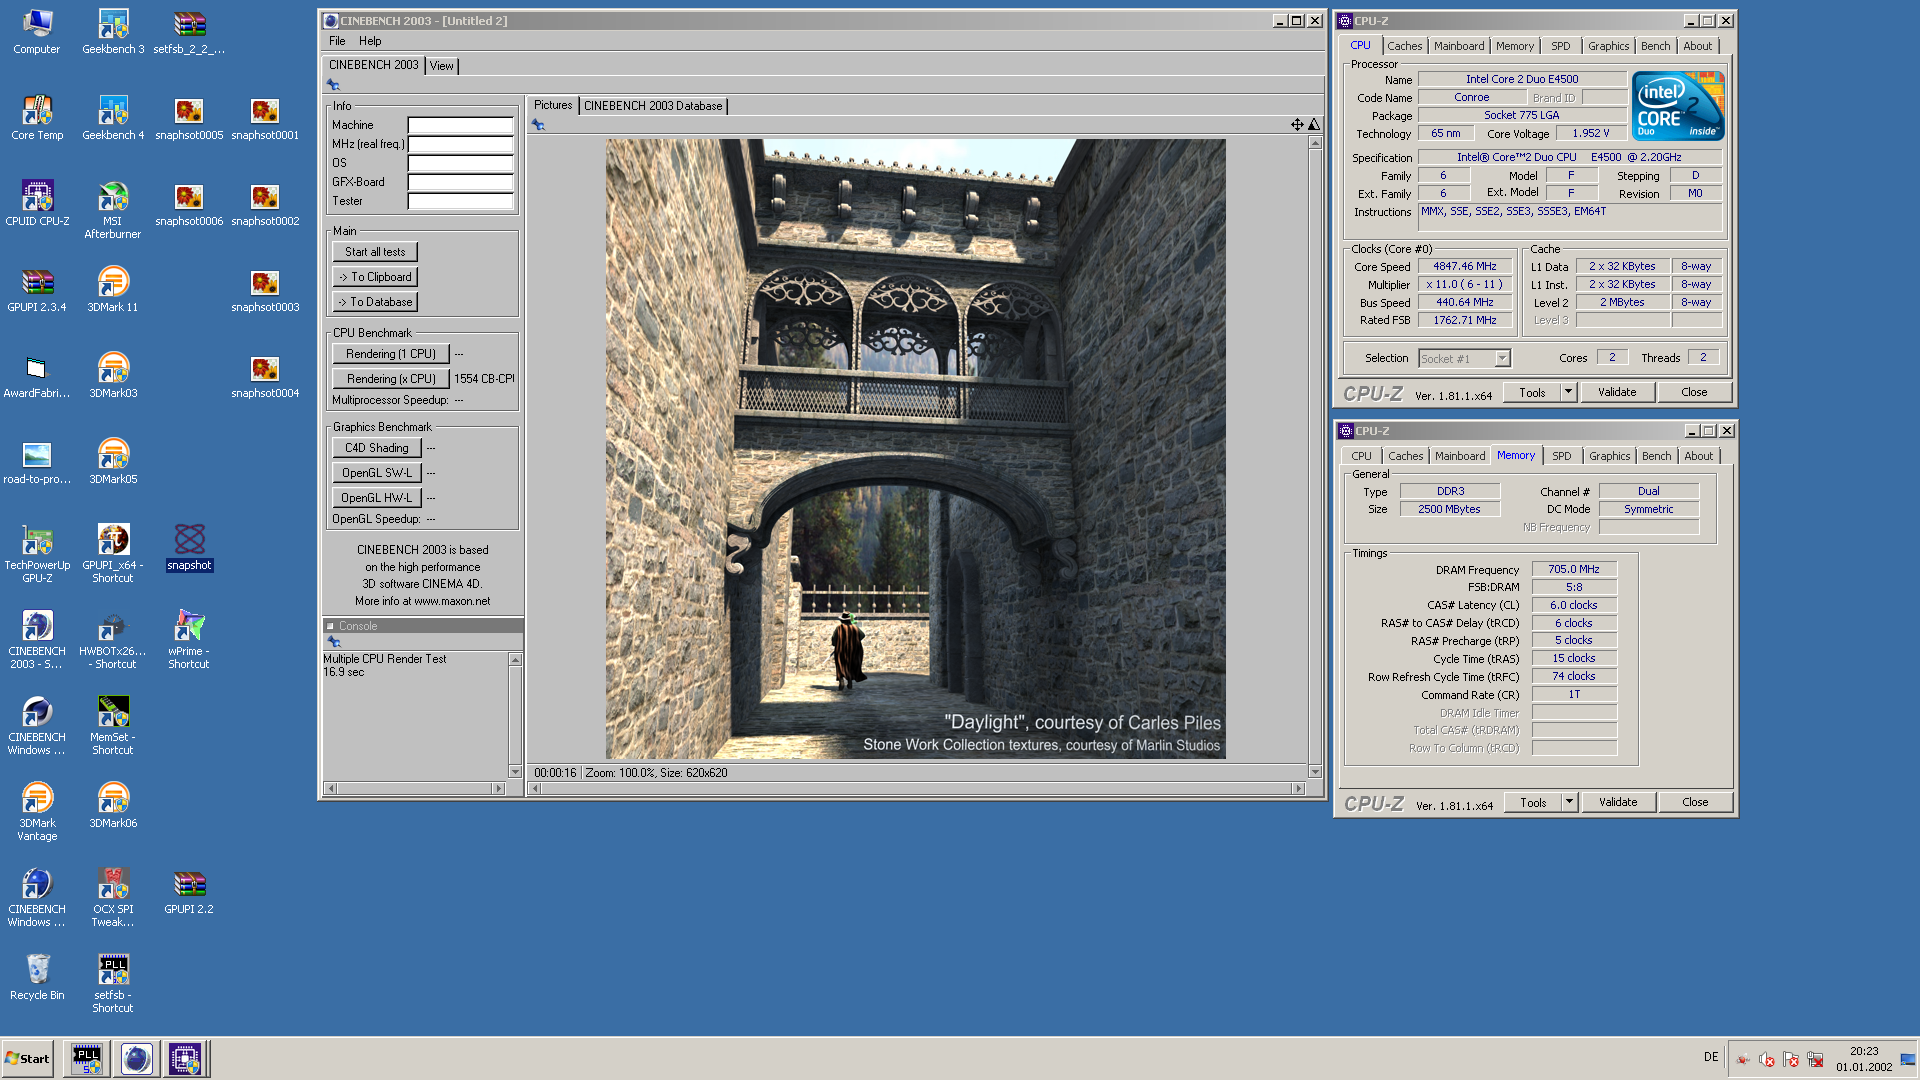Viewport: 1920px width, 1080px height.
Task: Open the setfsb Shortcut desktop icon
Action: pyautogui.click(x=113, y=983)
